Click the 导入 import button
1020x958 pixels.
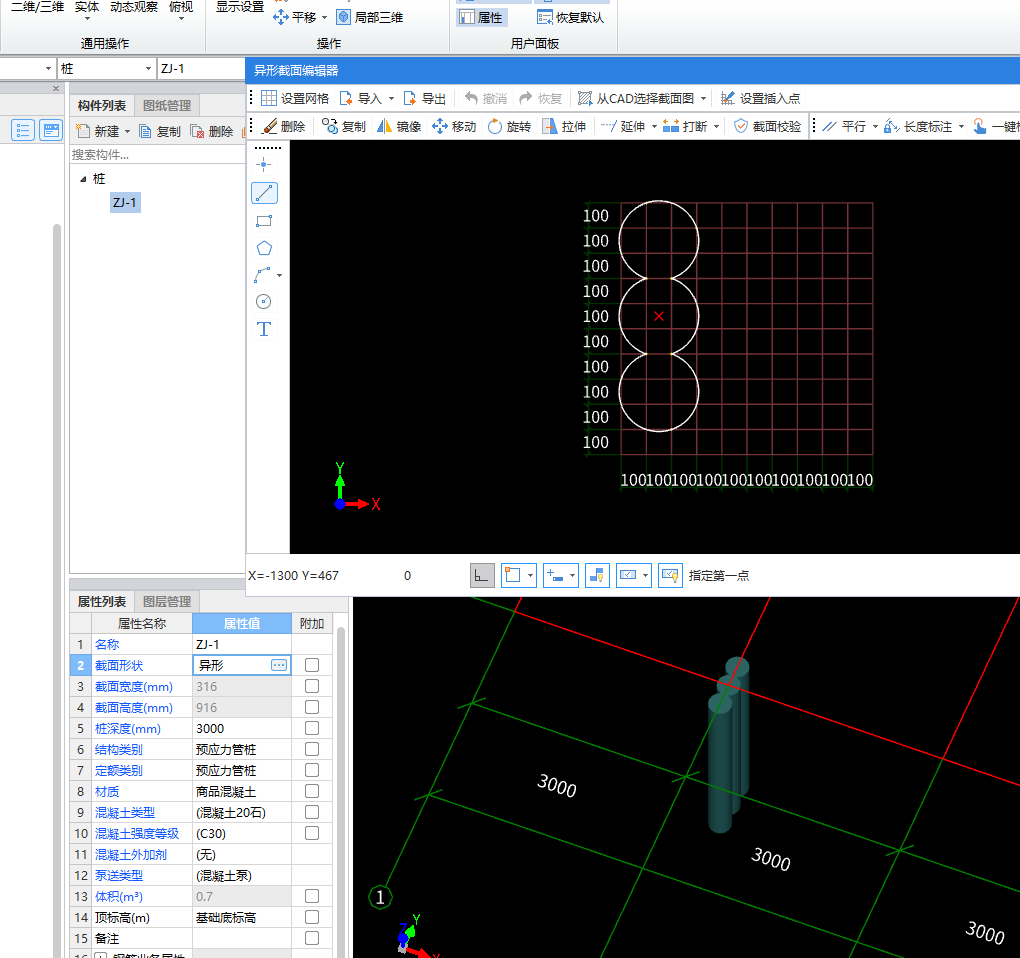tap(362, 98)
